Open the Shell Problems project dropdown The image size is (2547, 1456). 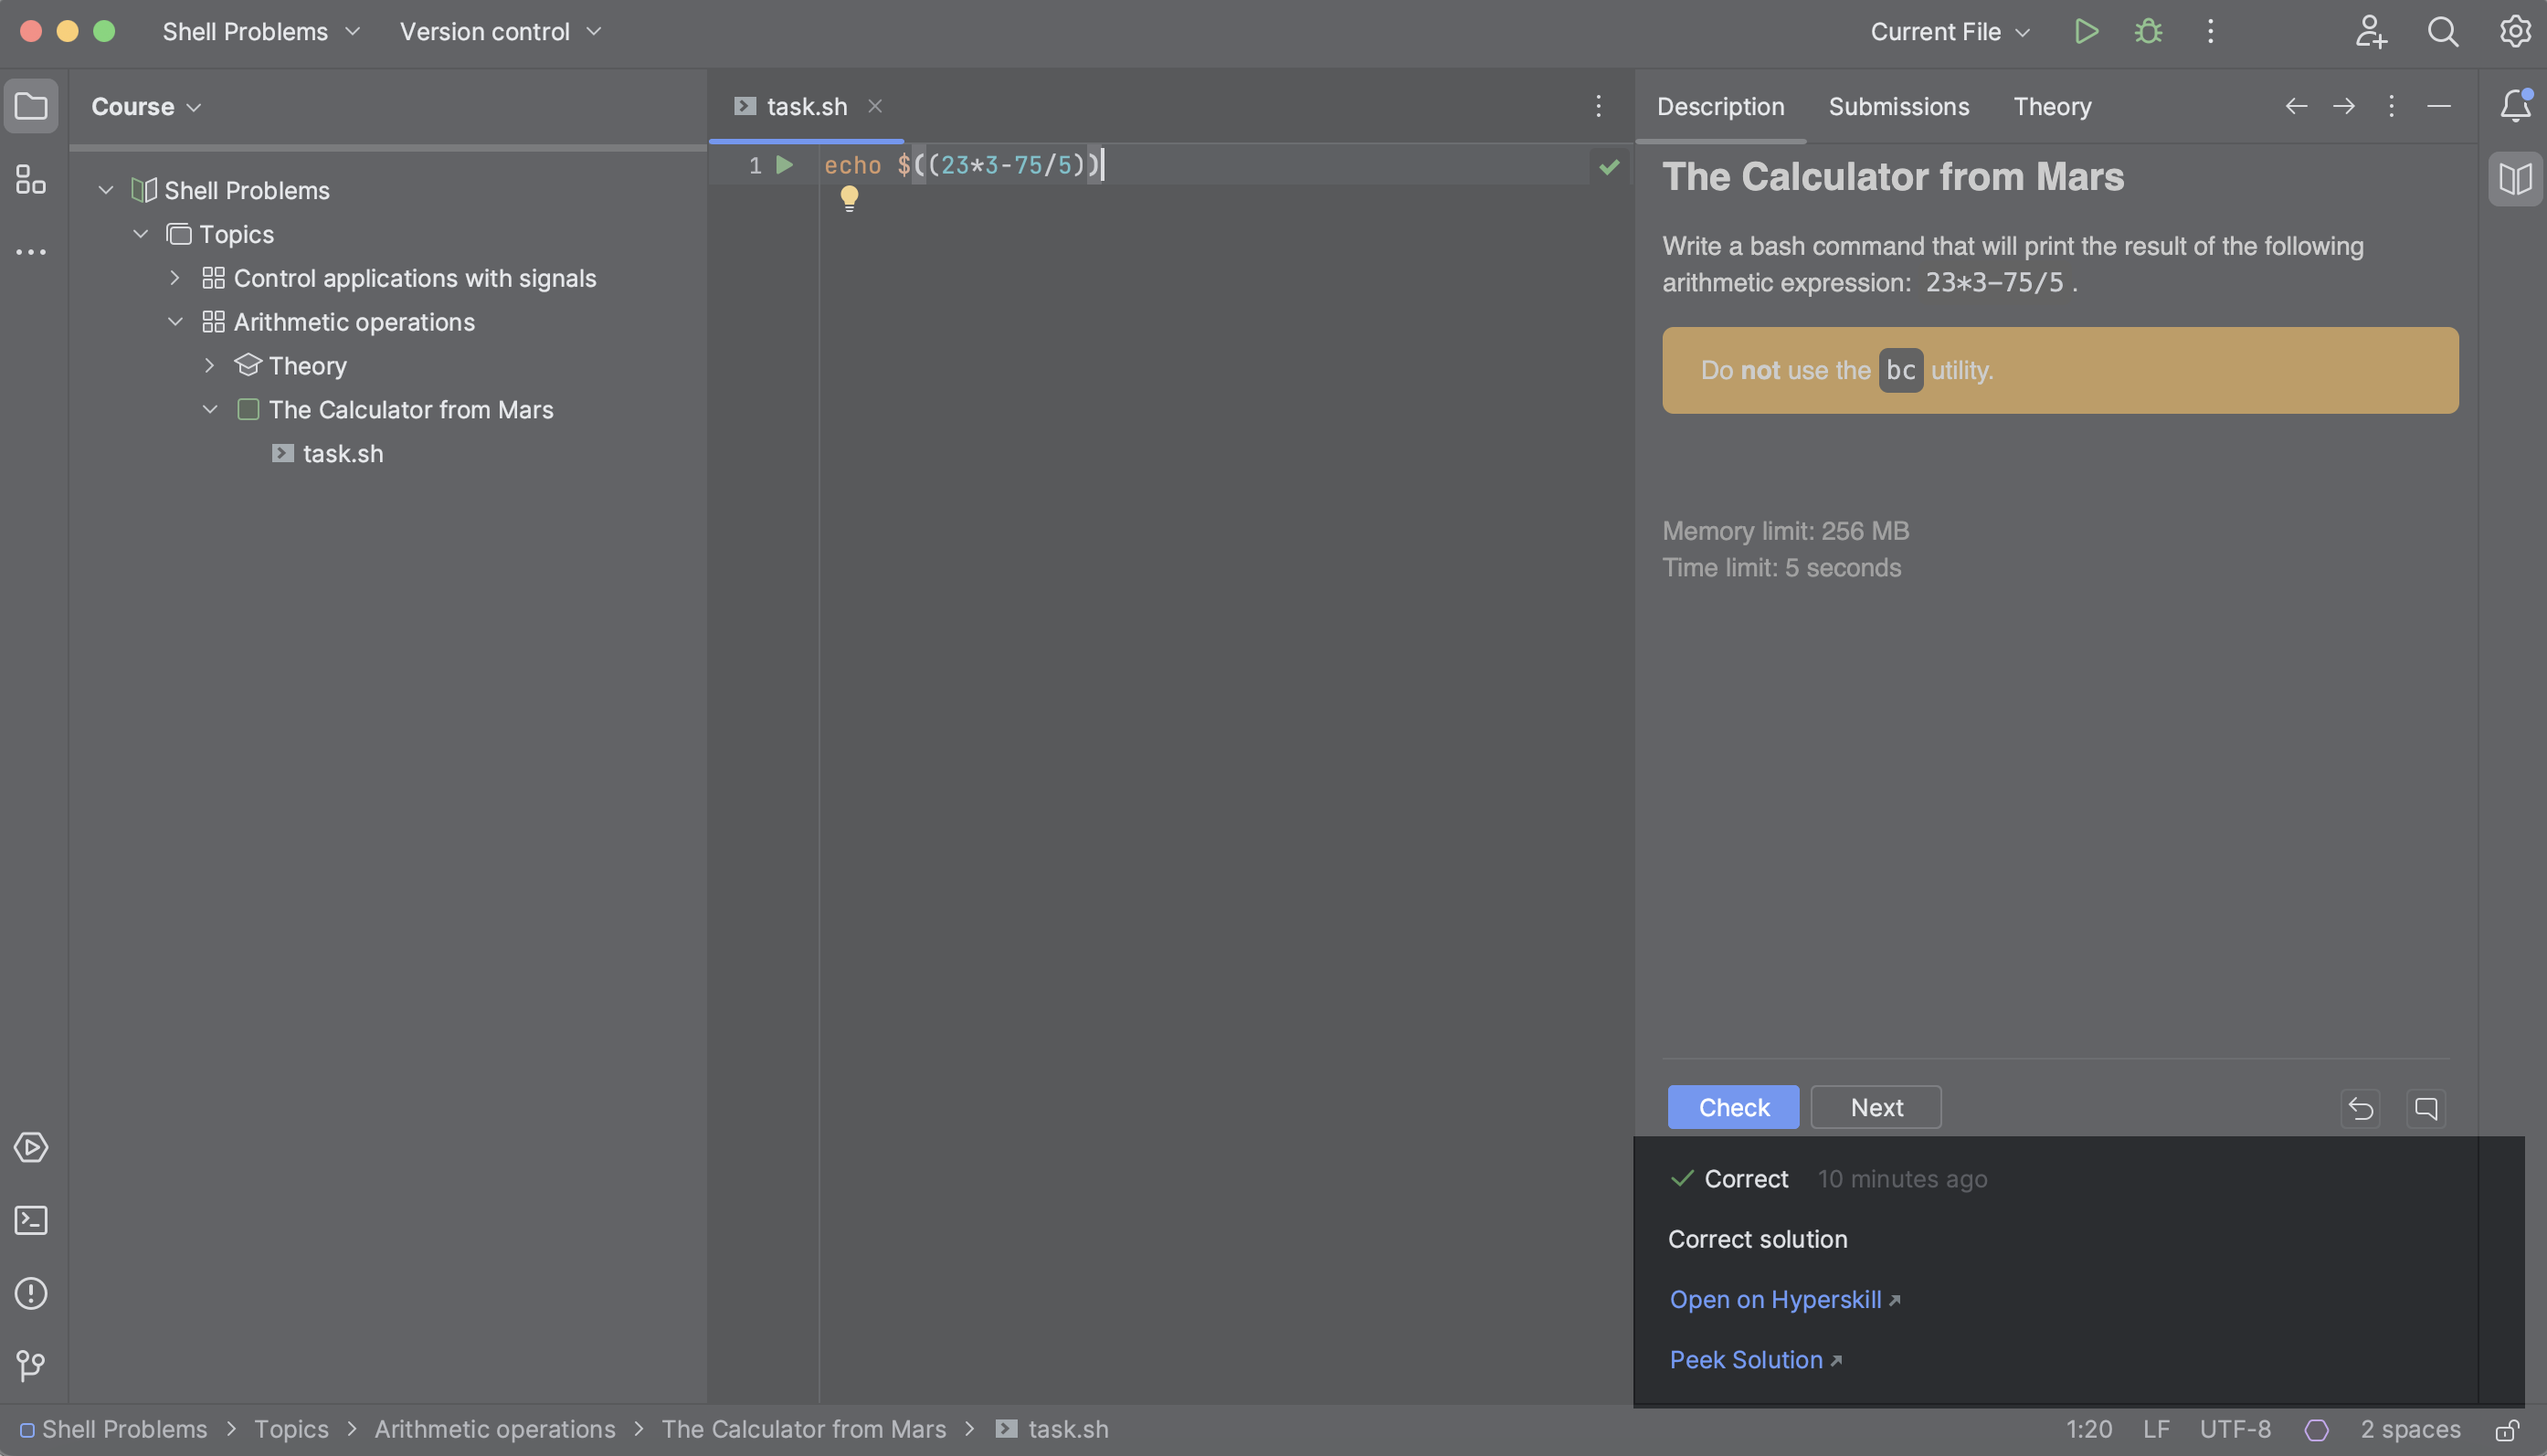coord(261,31)
